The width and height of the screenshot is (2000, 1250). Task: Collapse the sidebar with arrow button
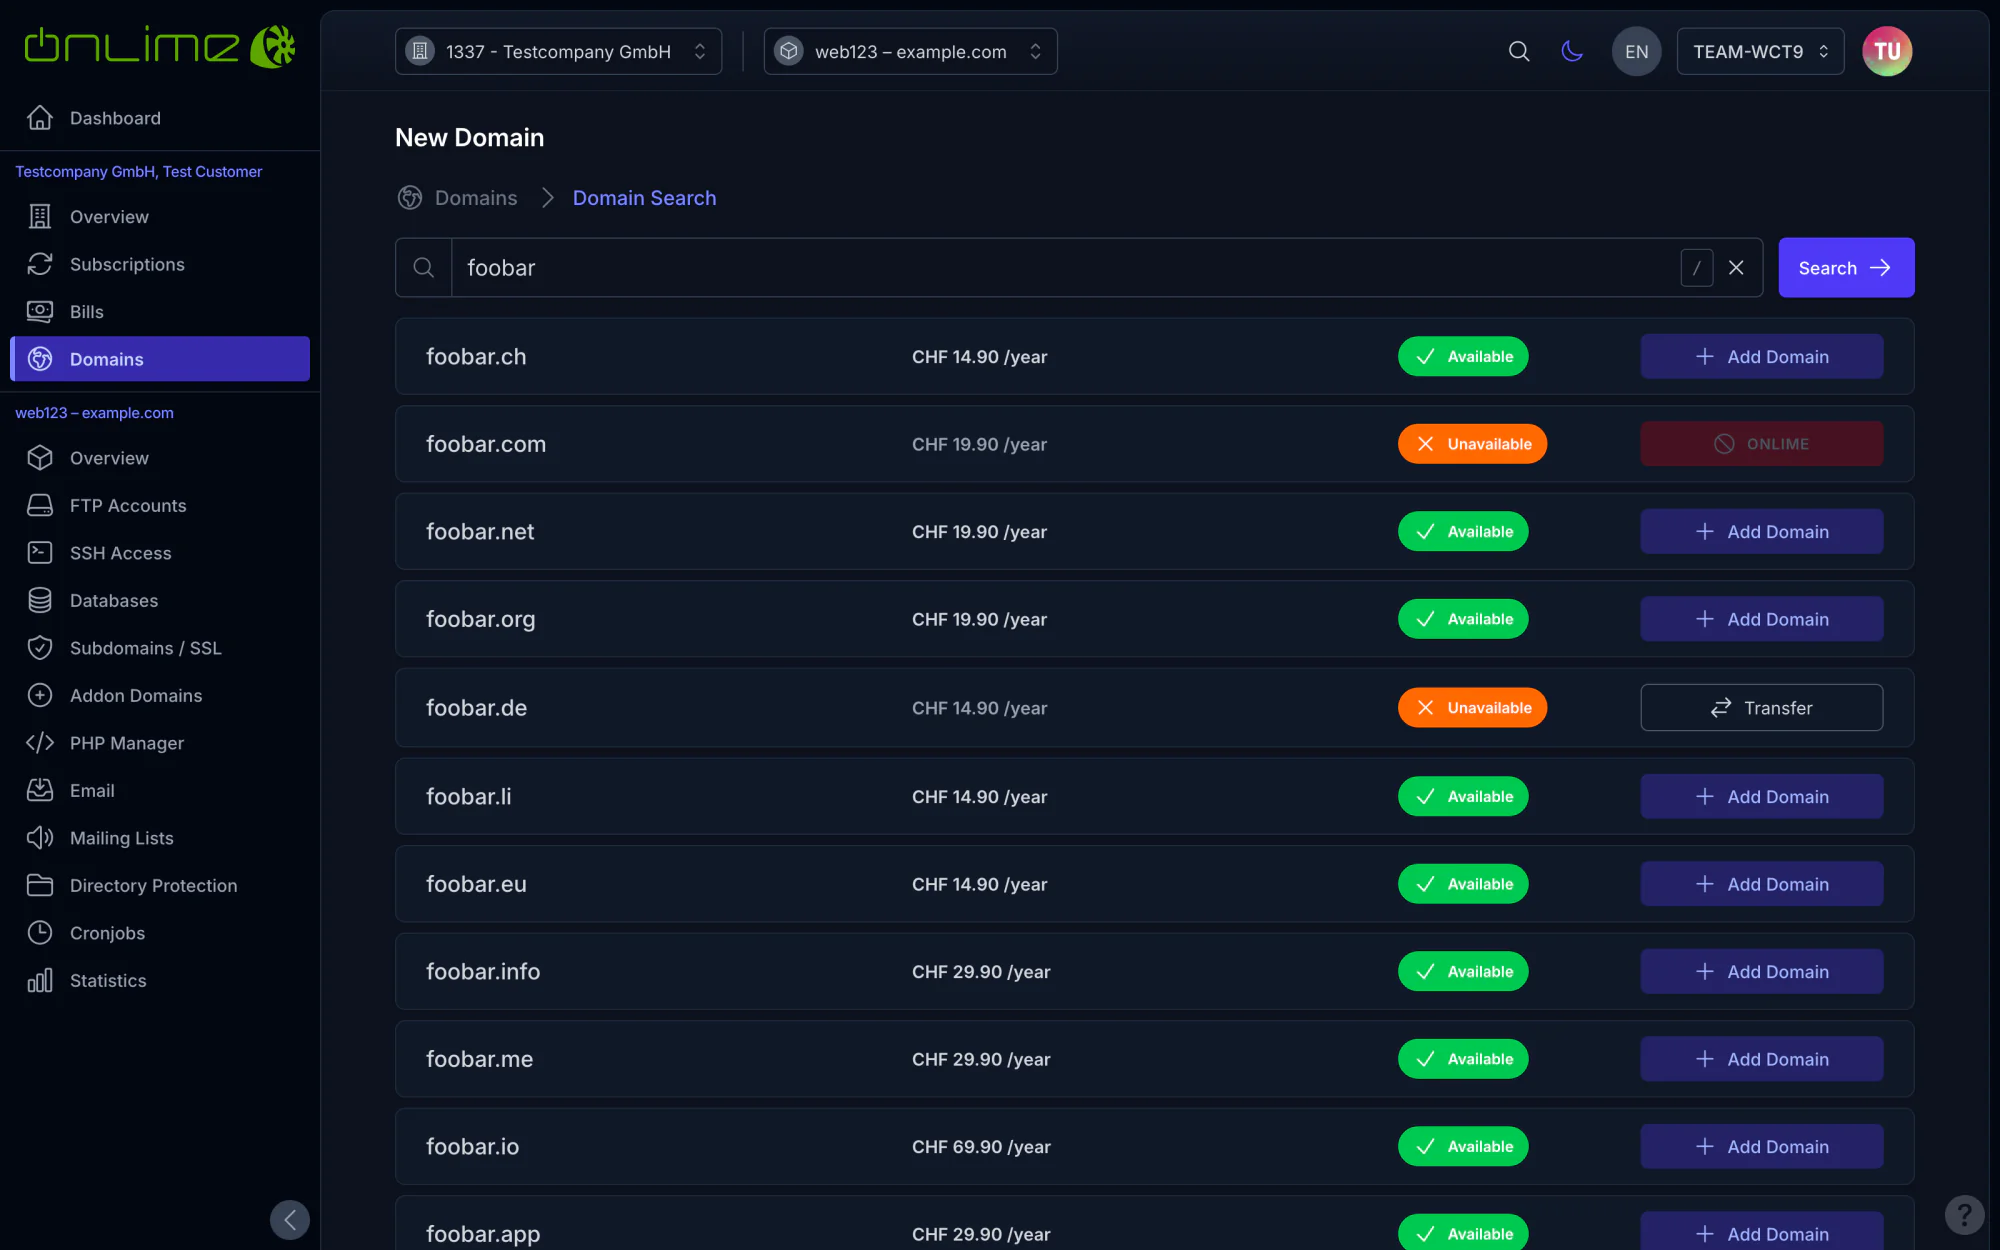point(290,1220)
